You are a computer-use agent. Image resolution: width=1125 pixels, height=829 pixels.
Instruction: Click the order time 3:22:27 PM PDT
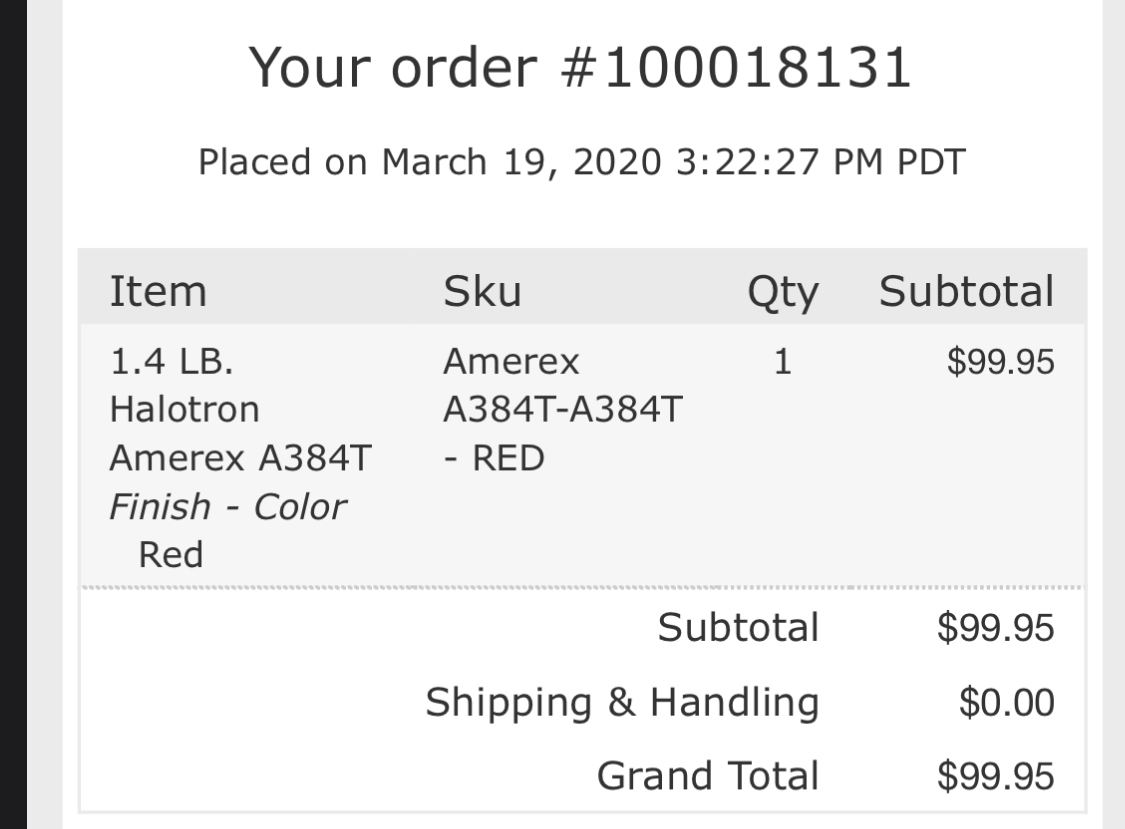(820, 162)
